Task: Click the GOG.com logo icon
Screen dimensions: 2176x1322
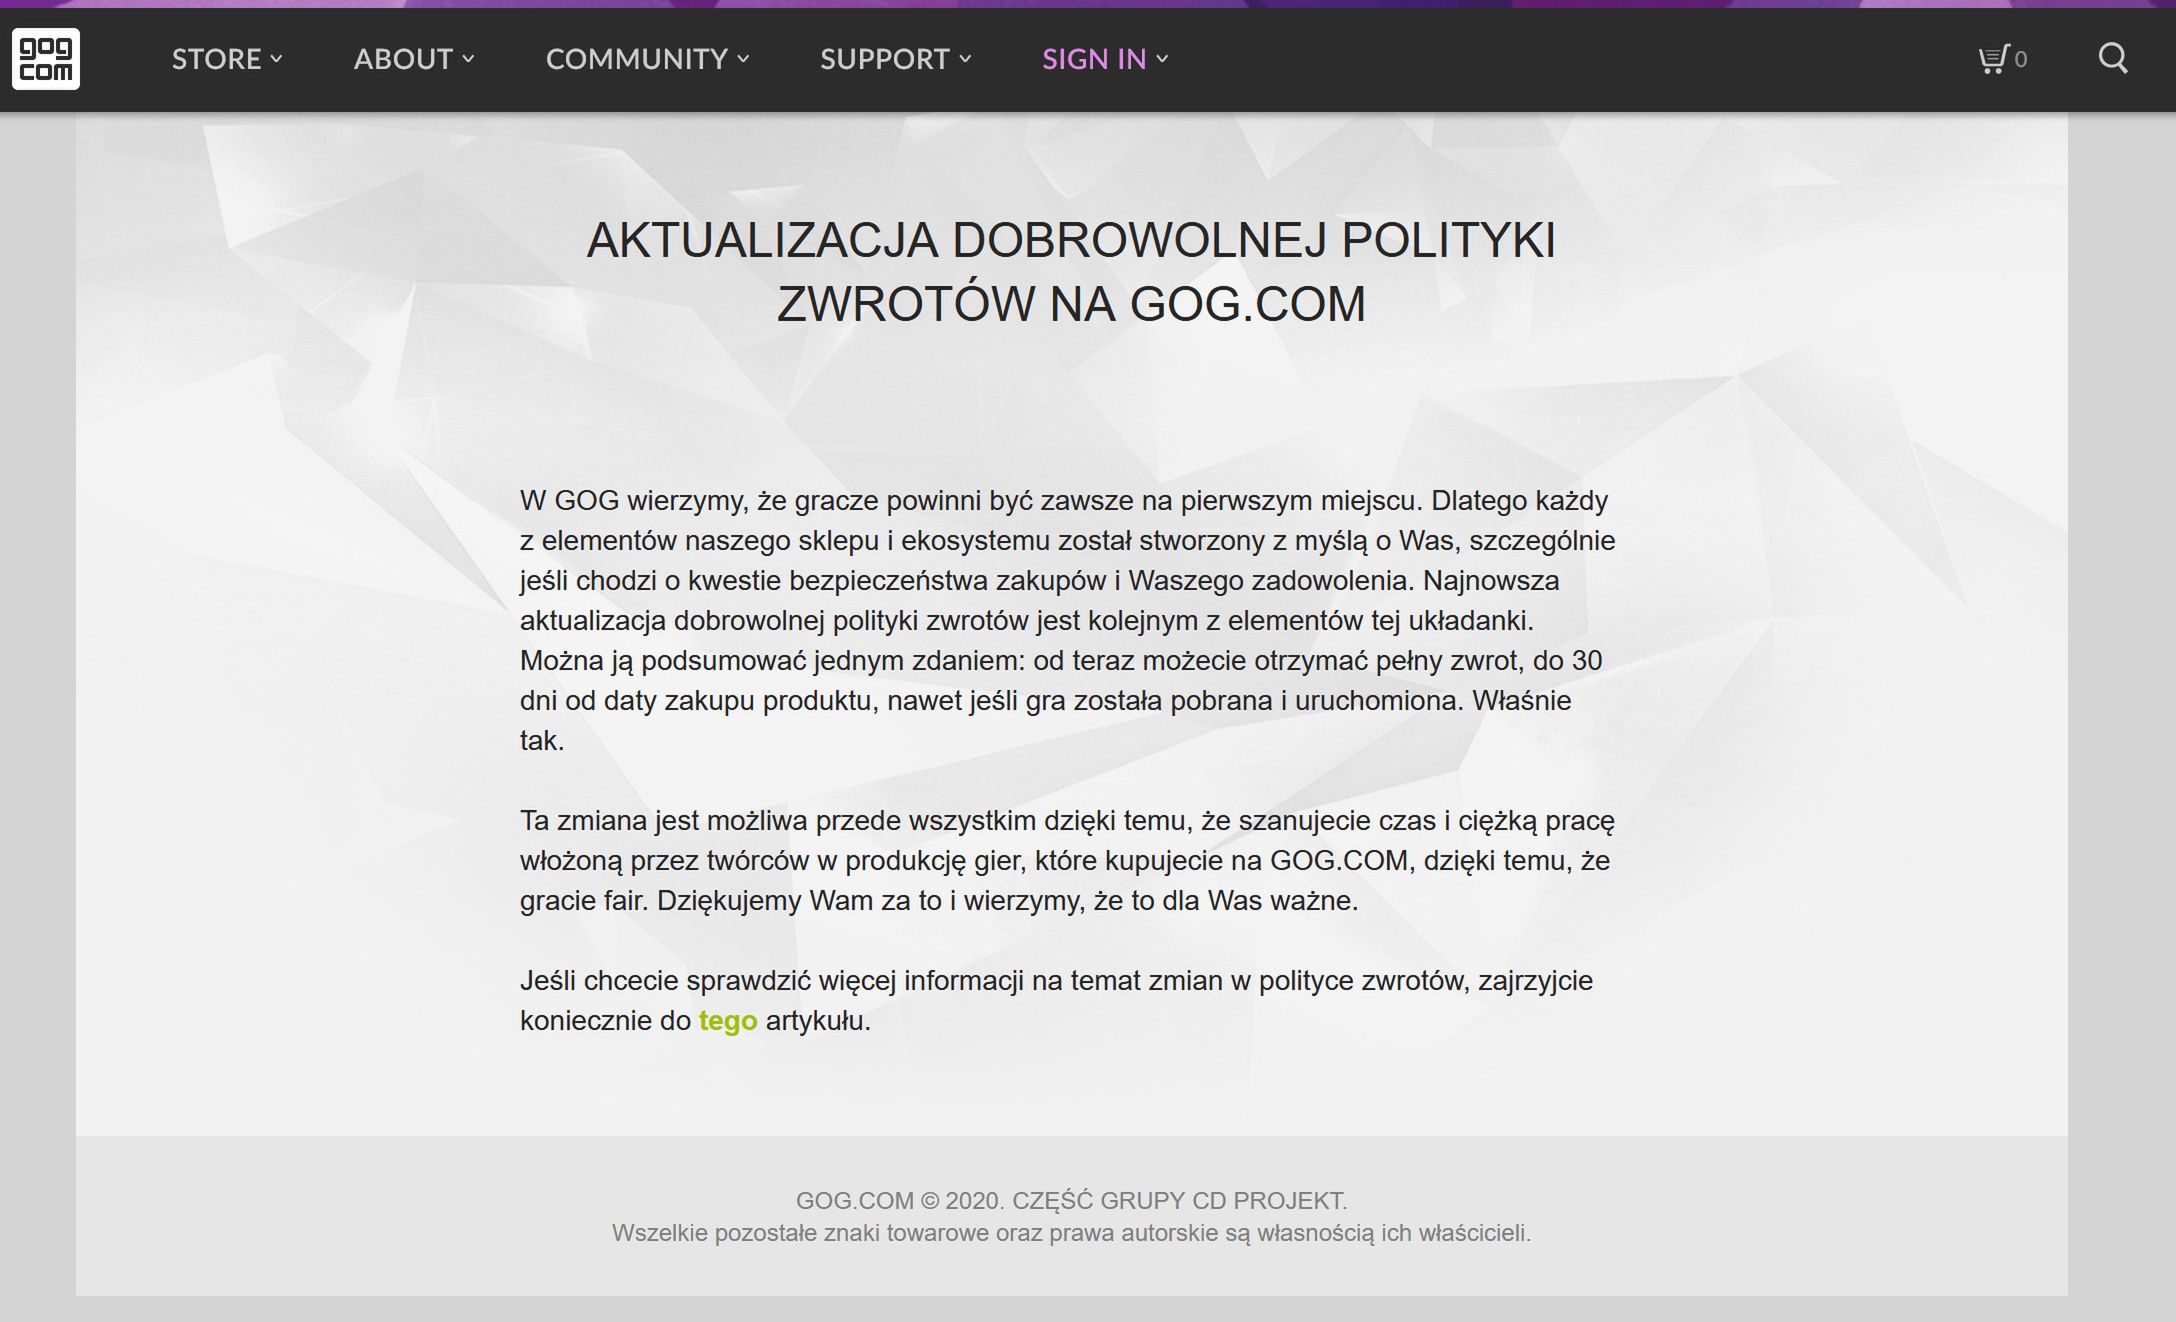Action: [x=46, y=59]
